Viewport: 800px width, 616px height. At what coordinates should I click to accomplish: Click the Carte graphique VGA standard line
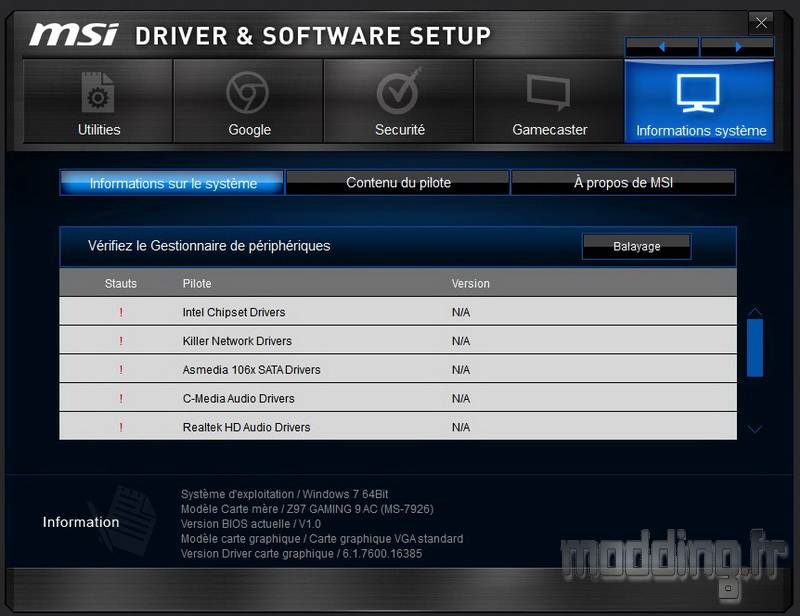point(322,538)
